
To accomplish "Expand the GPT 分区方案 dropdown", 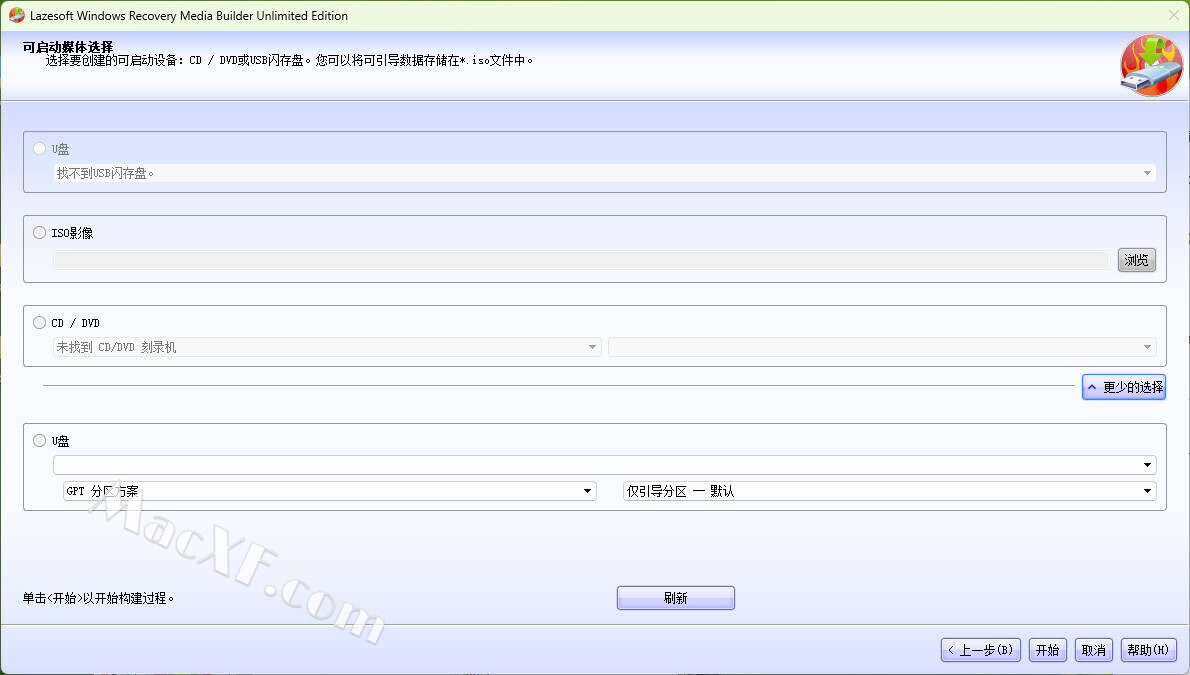I will 329,491.
